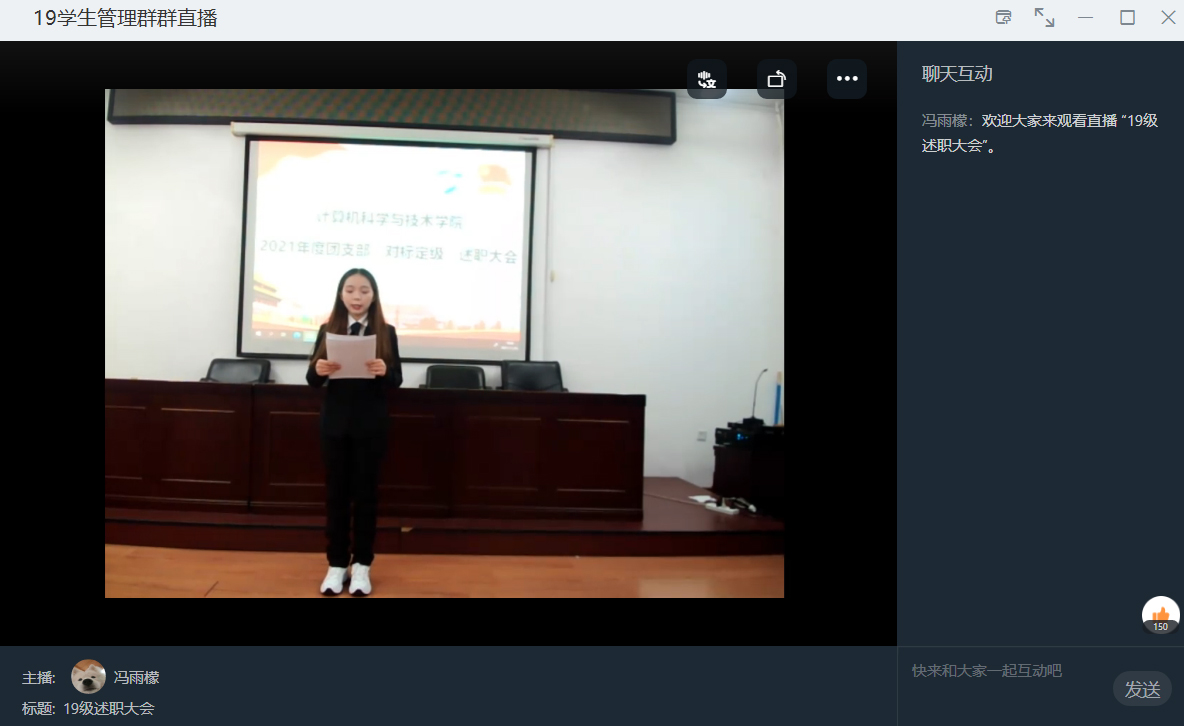Click the speech-to-text subtitle icon

[x=706, y=79]
